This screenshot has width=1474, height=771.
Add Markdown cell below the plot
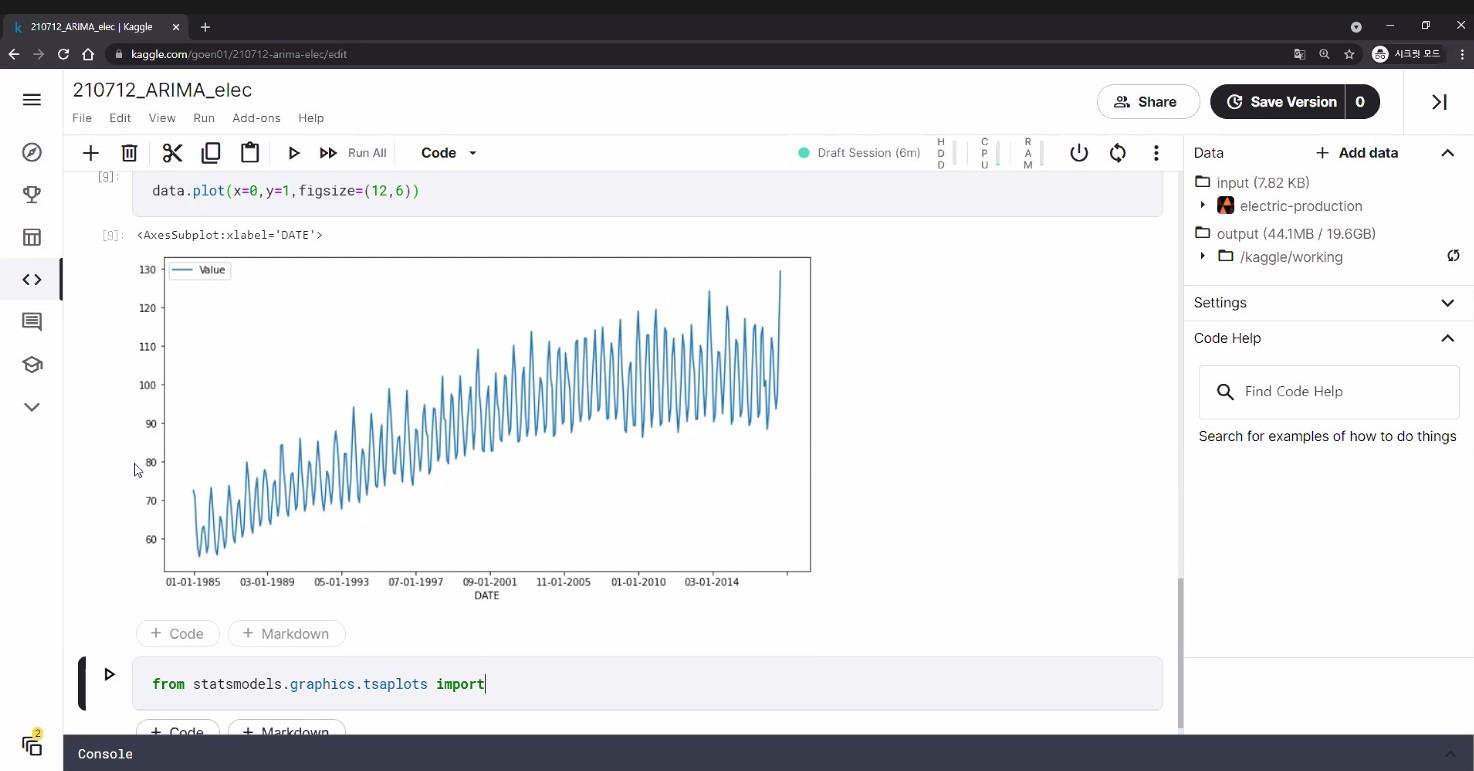click(x=286, y=634)
